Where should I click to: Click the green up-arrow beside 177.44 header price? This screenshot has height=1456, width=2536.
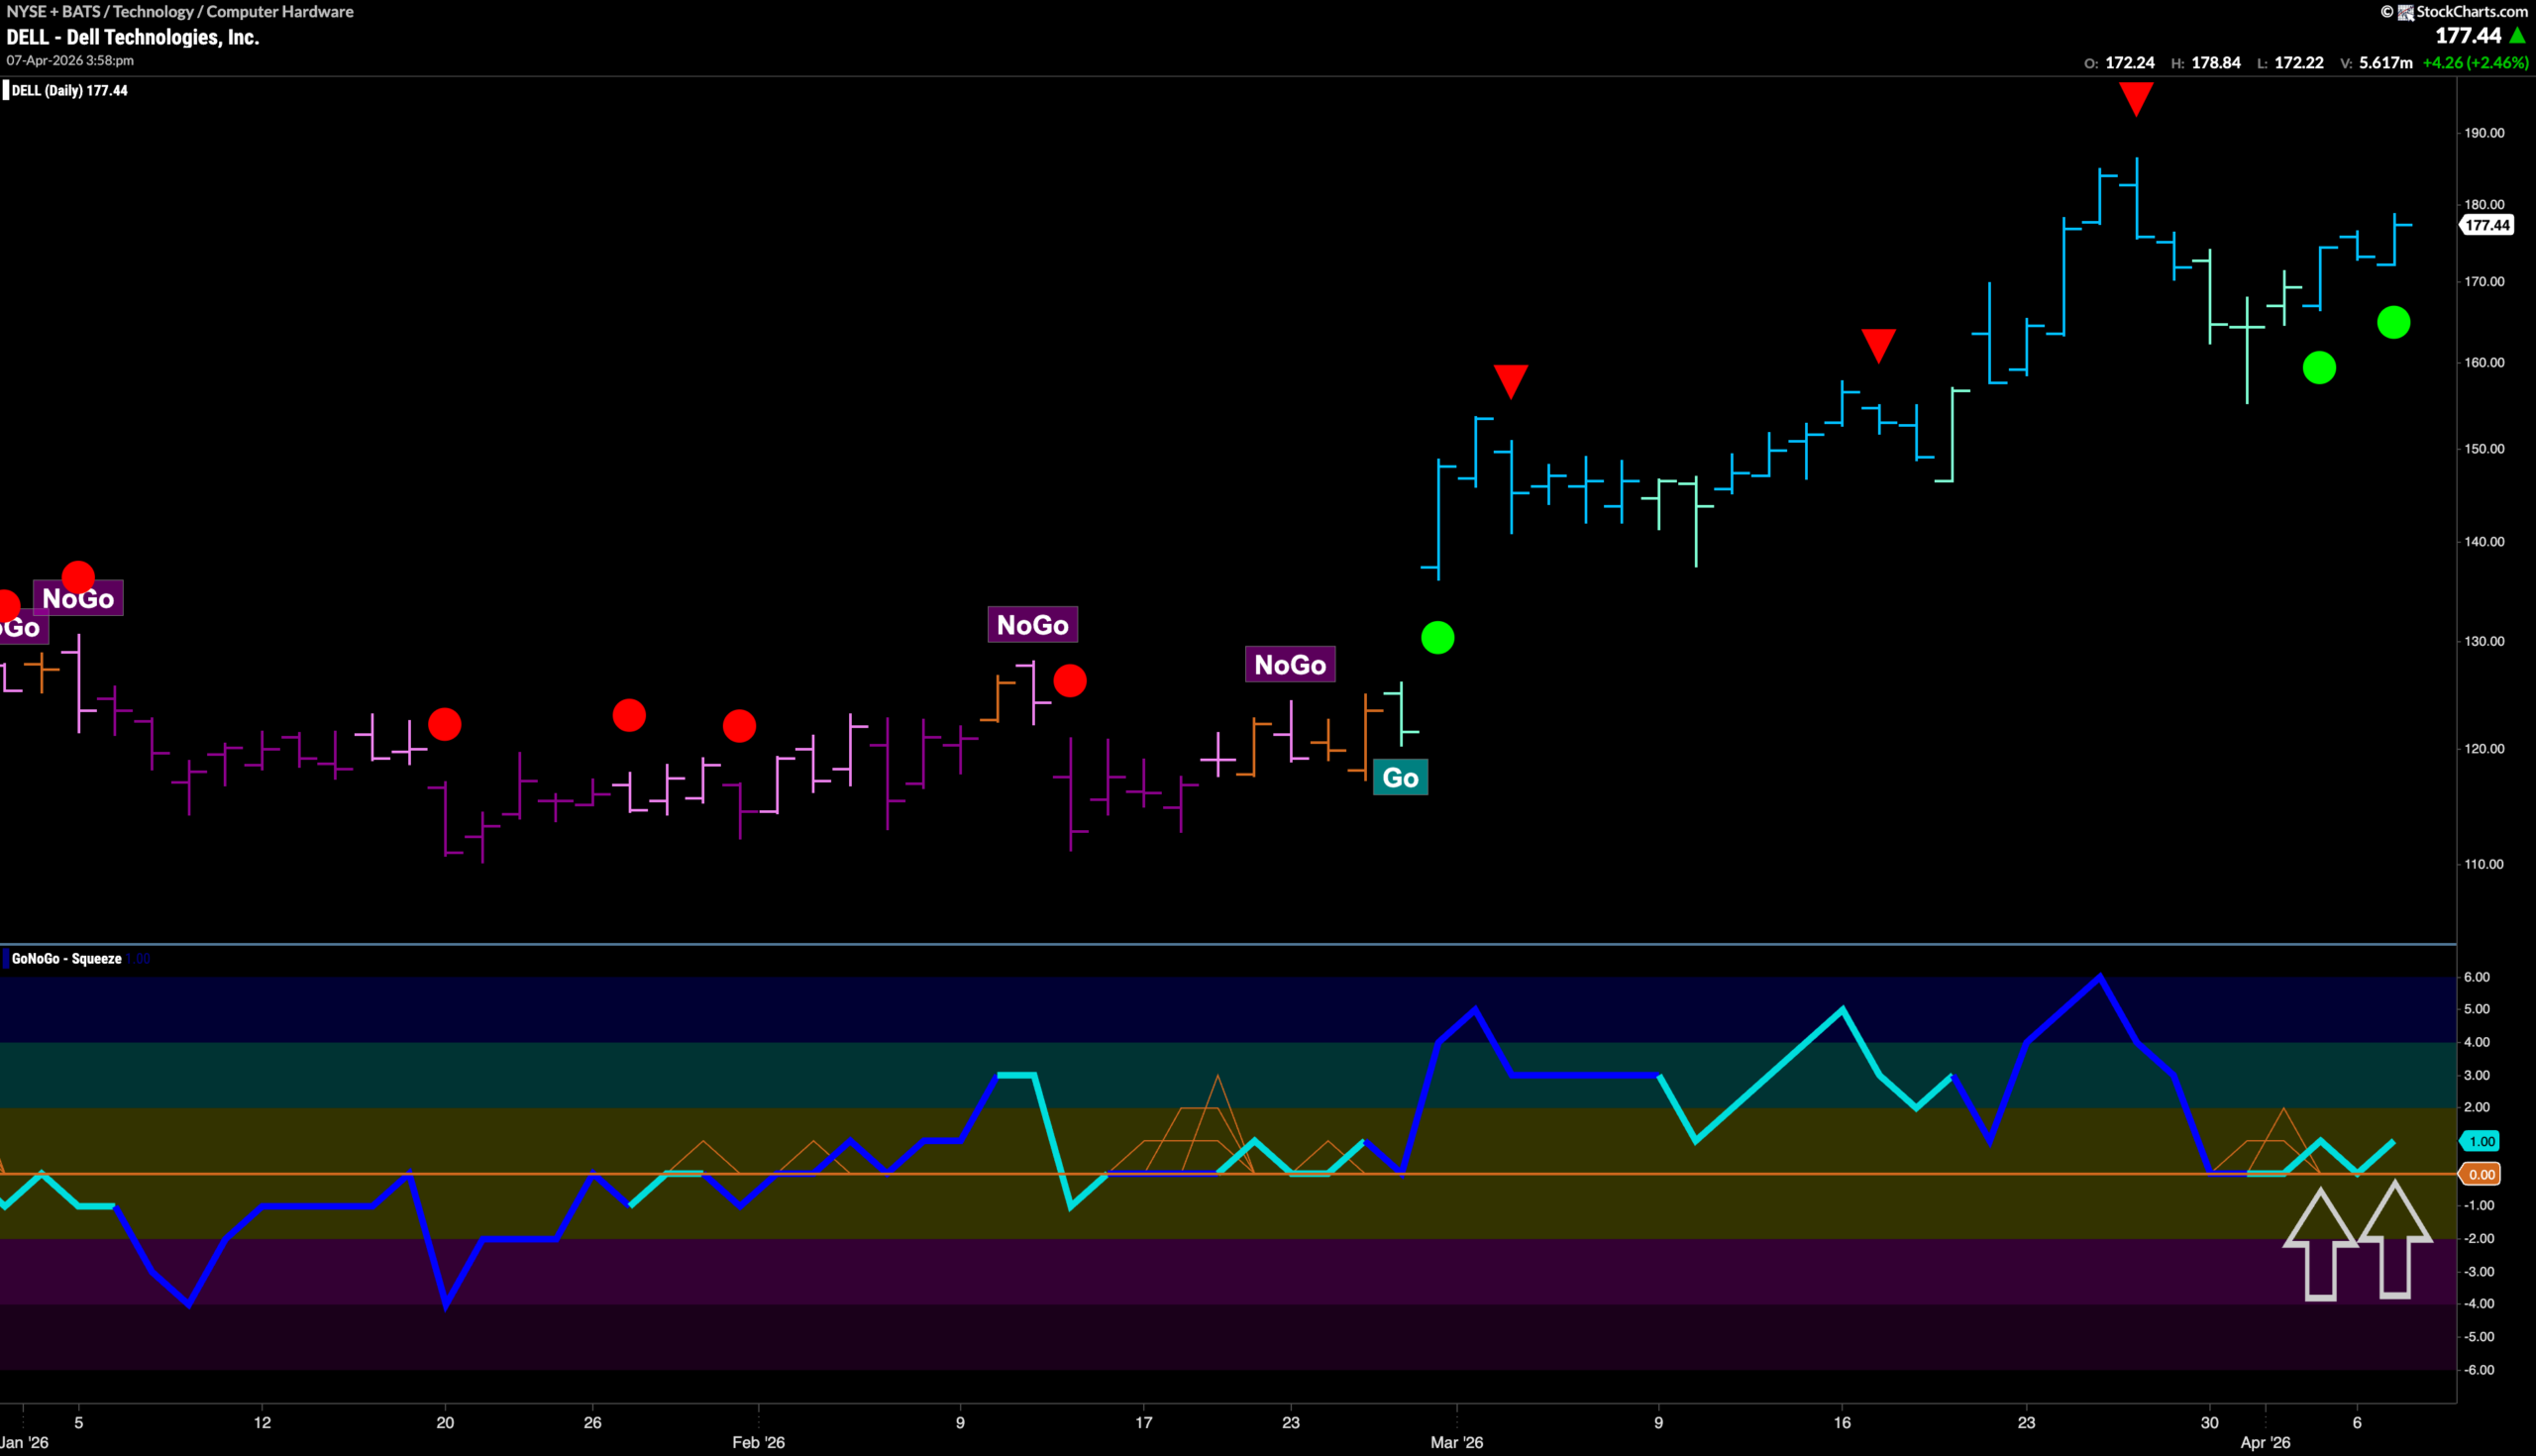click(2518, 35)
